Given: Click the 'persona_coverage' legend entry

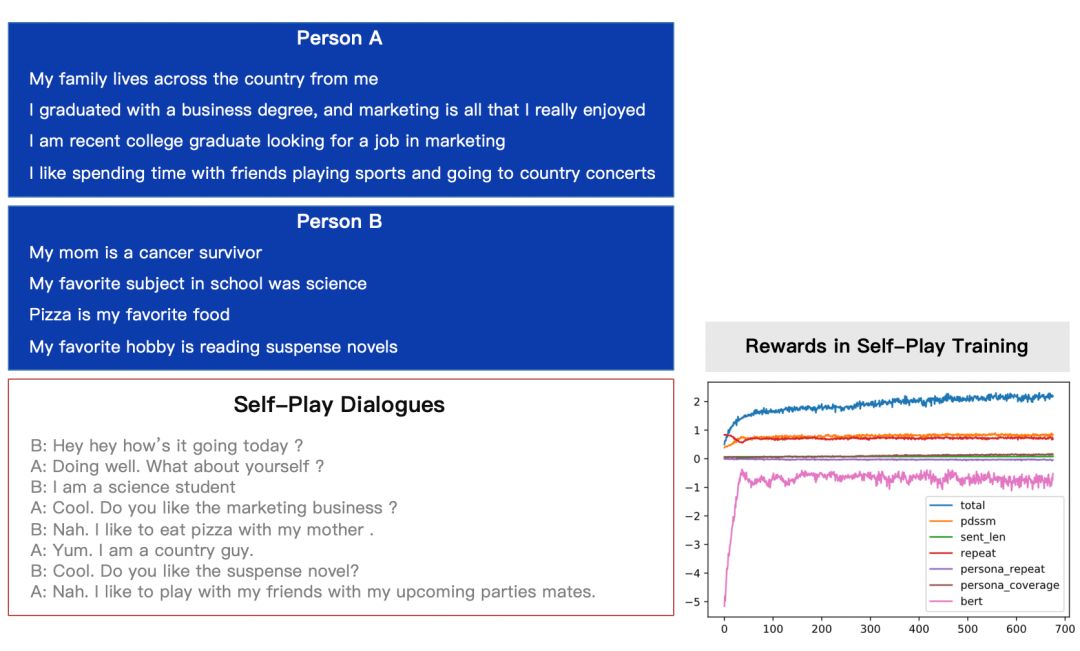Looking at the screenshot, I should pos(994,585).
